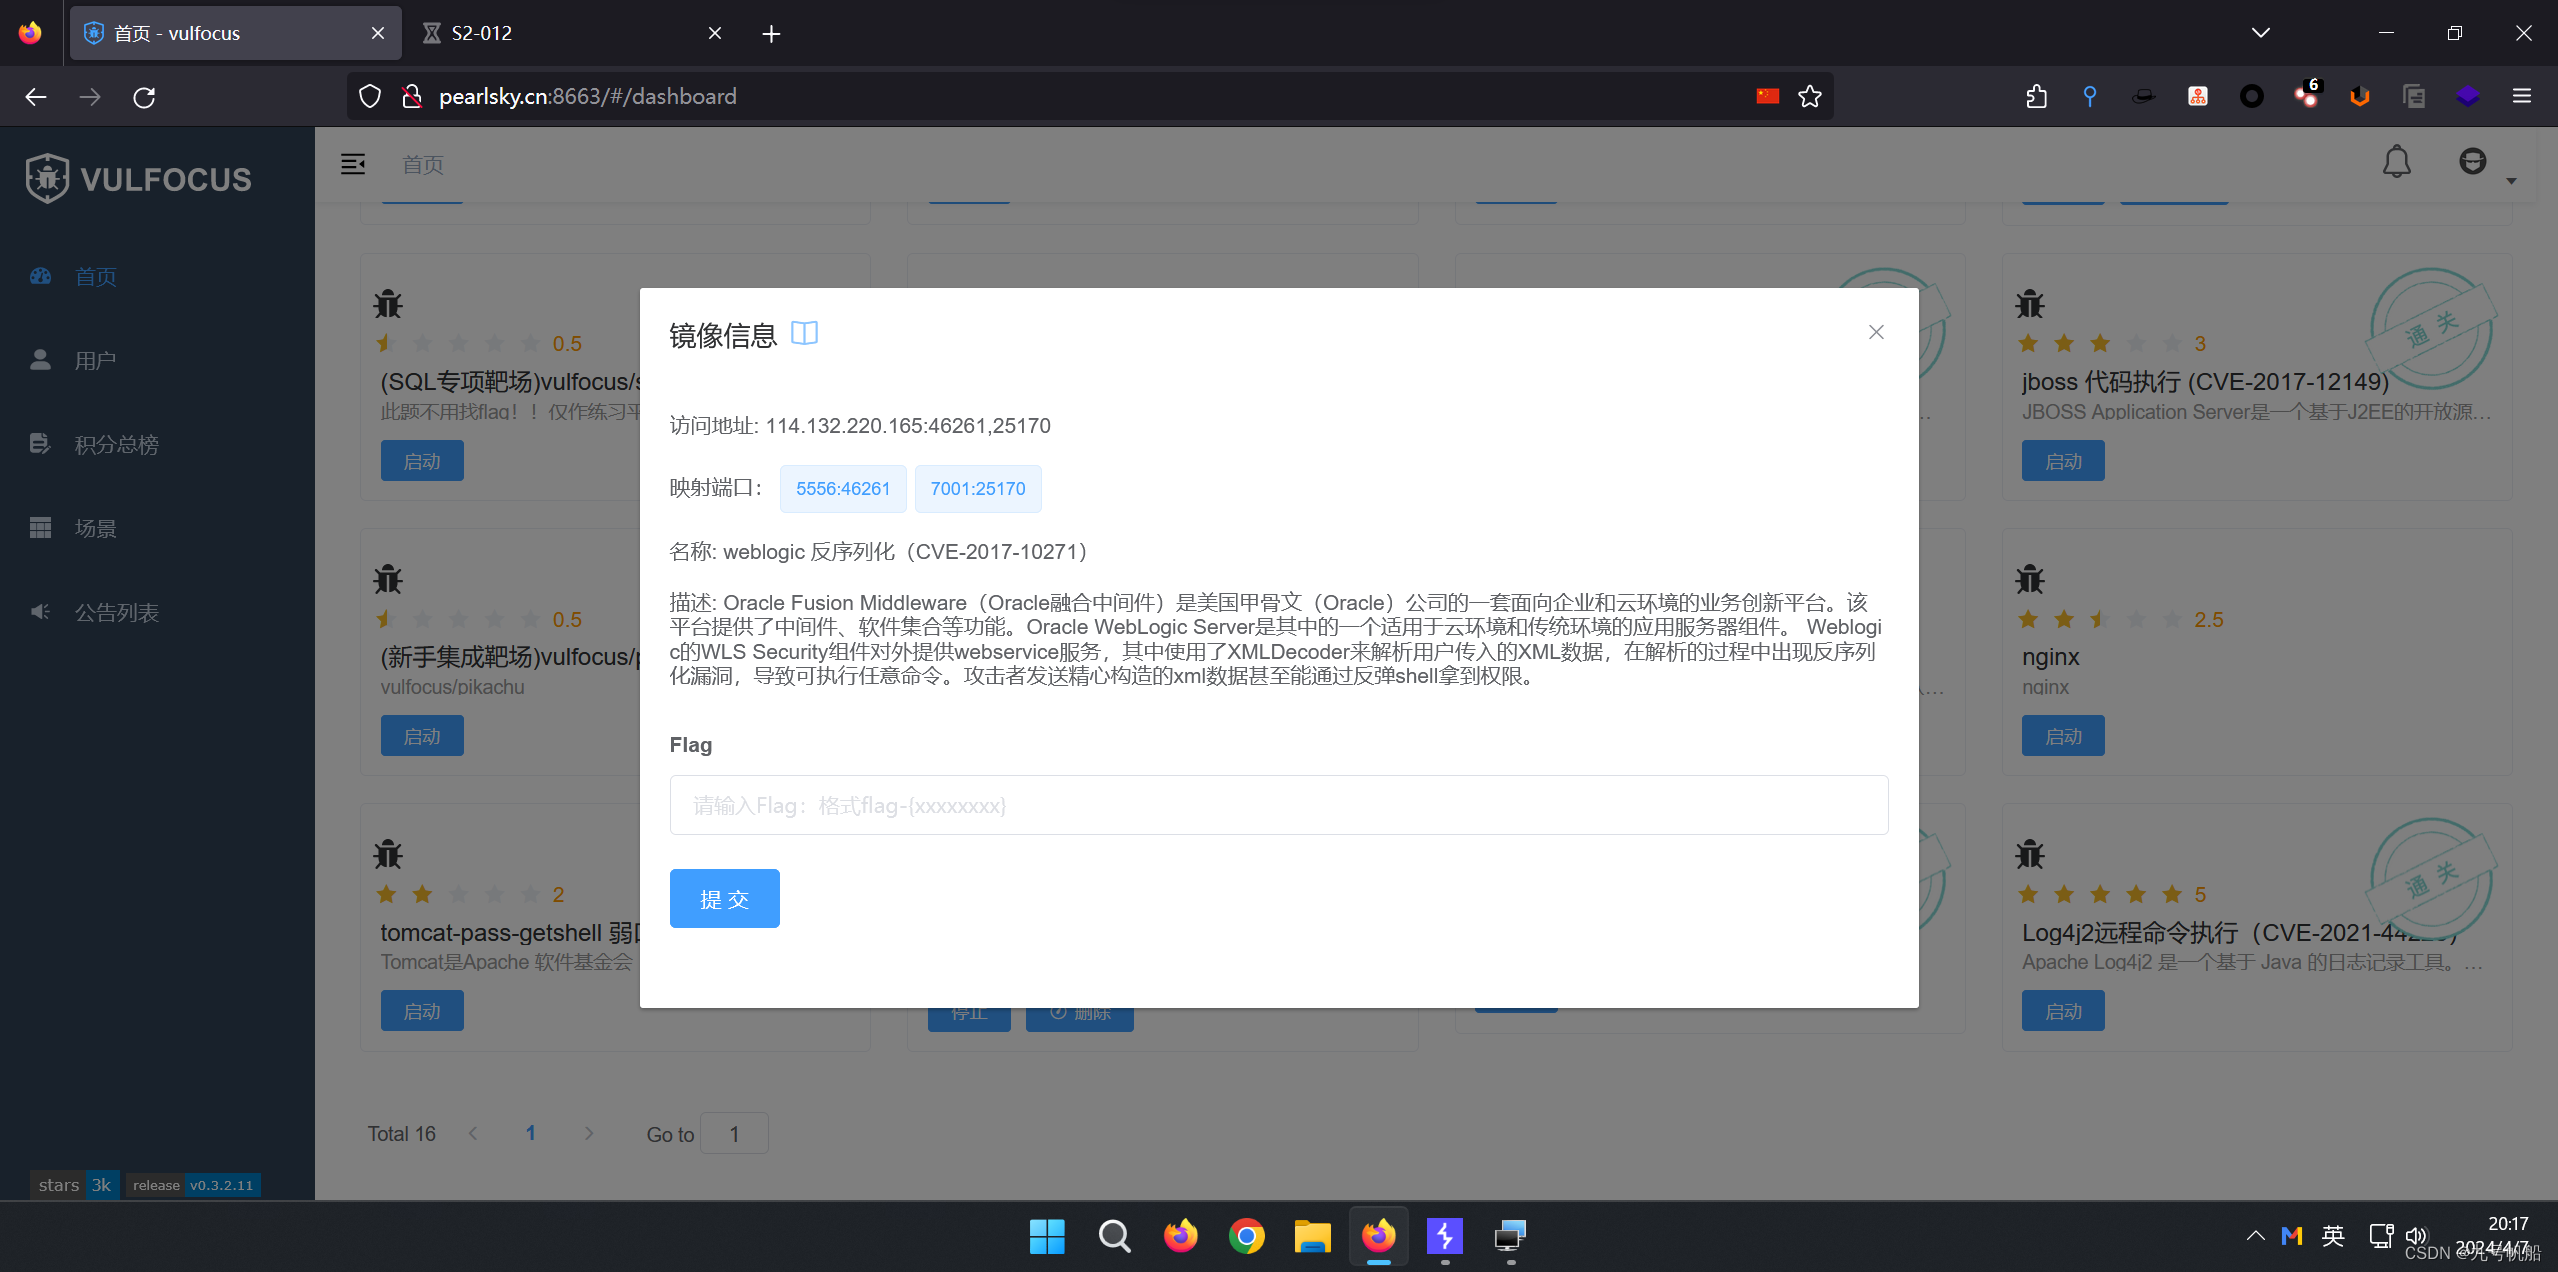Screen dimensions: 2558x1272
Task: Click the insecure connection lock icon
Action: 411,96
